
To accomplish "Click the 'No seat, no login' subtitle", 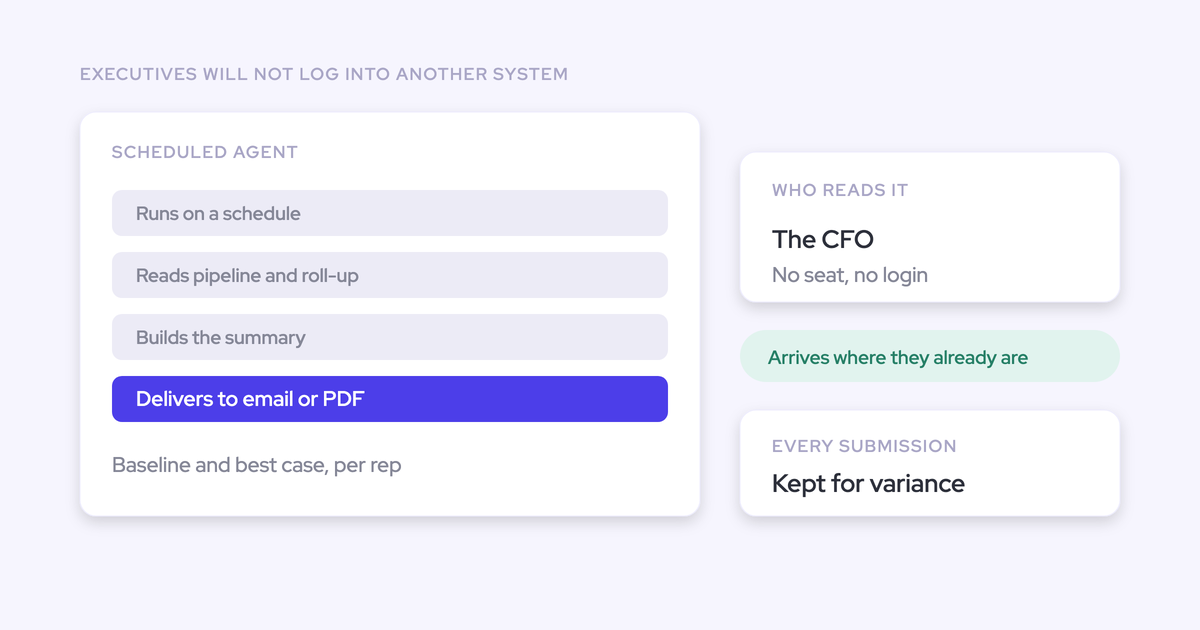I will (850, 275).
